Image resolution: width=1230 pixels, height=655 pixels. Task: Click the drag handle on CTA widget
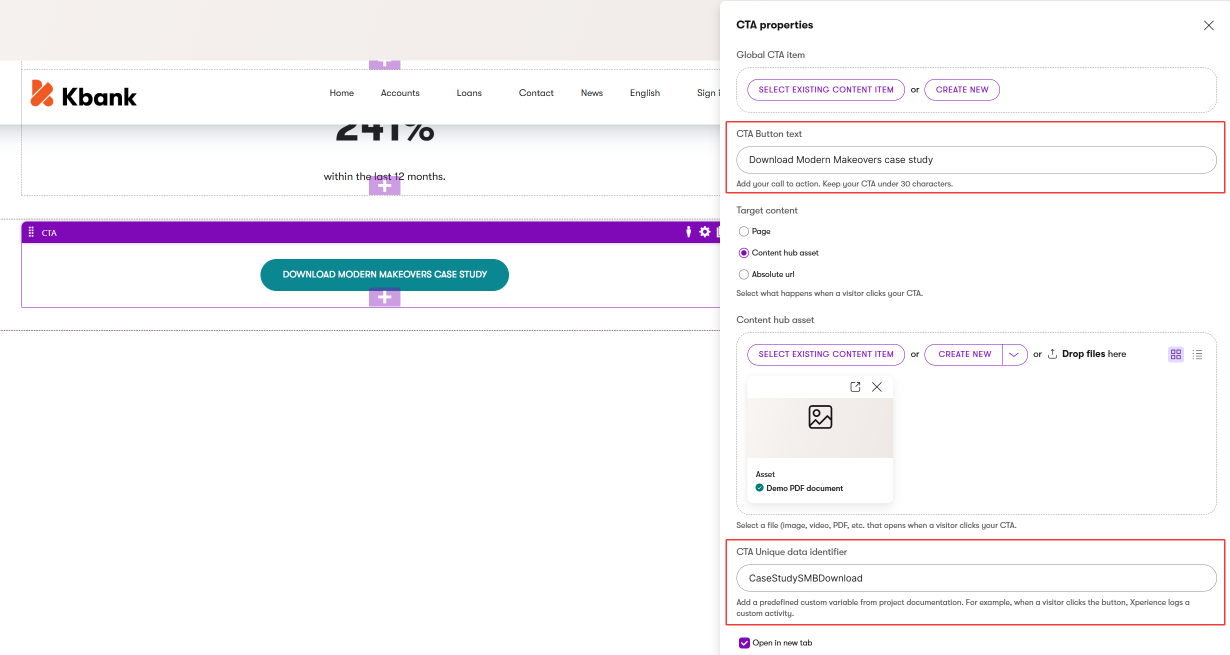click(31, 231)
